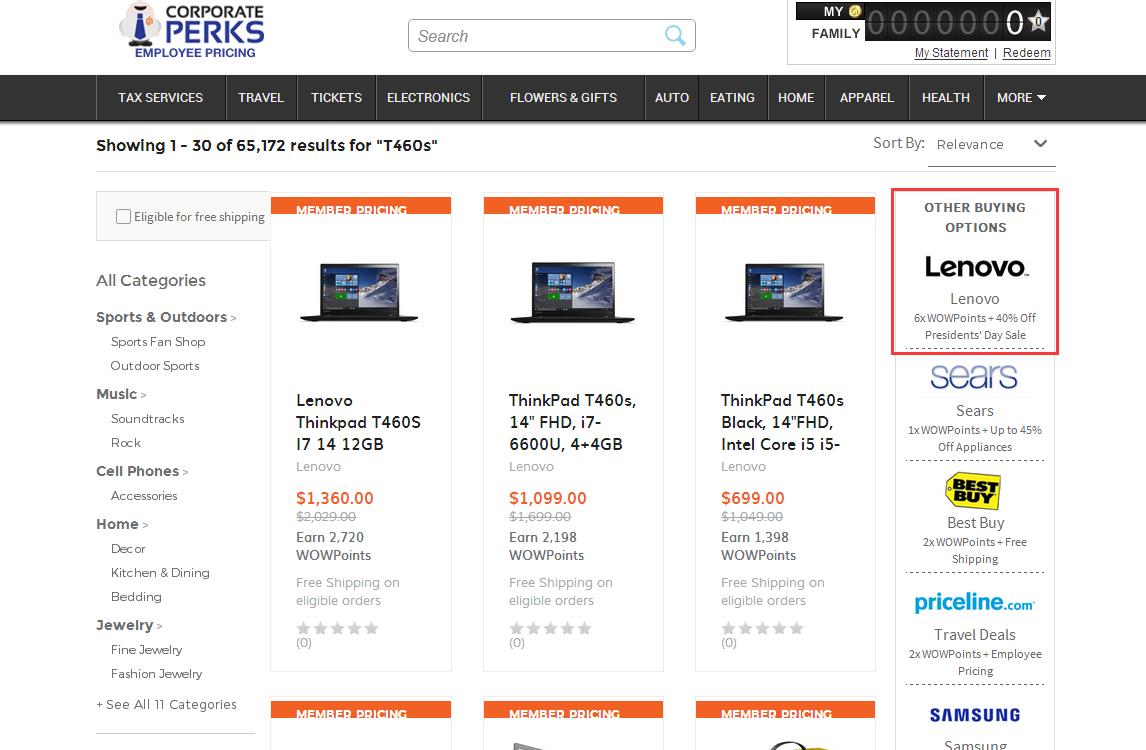Open TRAVEL menu
The height and width of the screenshot is (750, 1146).
(x=261, y=98)
